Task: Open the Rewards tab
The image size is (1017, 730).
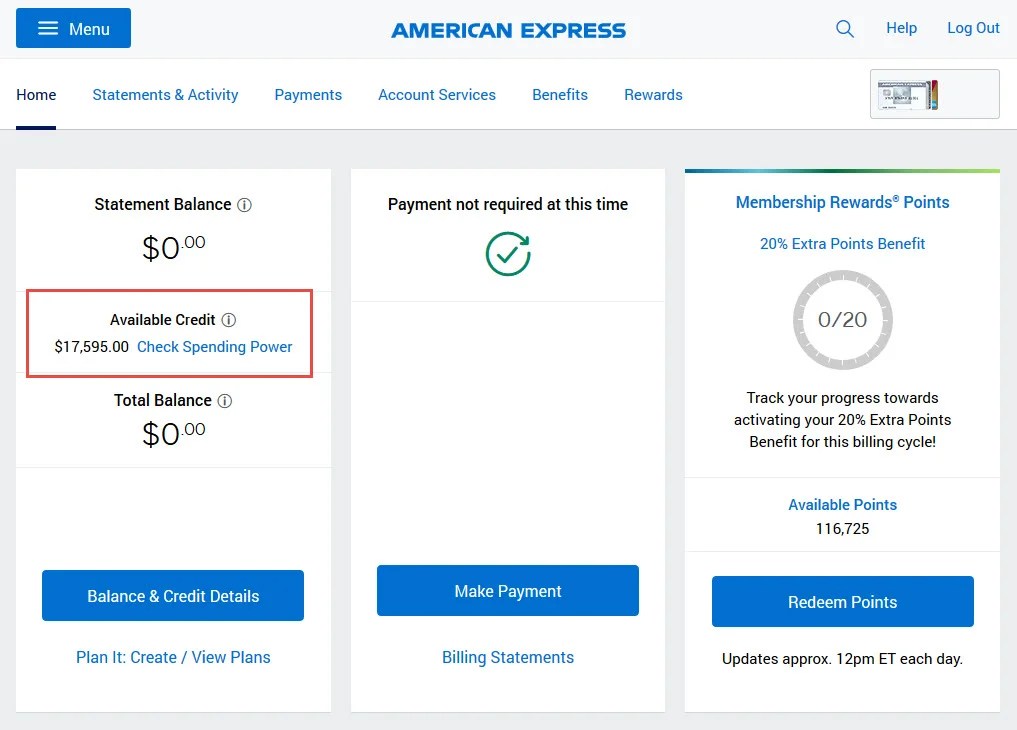Action: 653,95
